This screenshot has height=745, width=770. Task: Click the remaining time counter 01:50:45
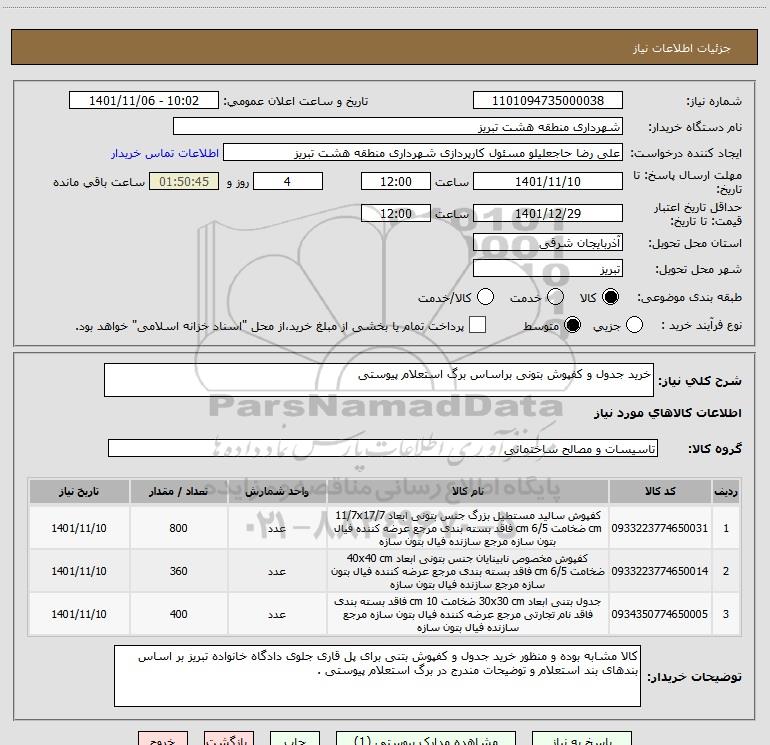click(184, 181)
